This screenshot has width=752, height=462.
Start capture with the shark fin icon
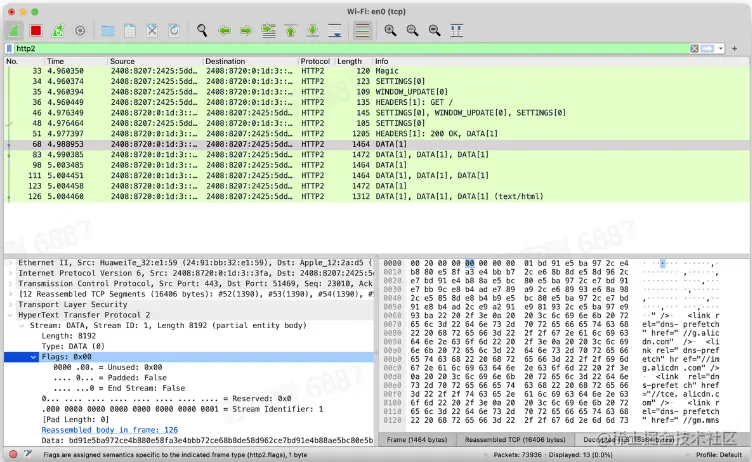[x=14, y=31]
